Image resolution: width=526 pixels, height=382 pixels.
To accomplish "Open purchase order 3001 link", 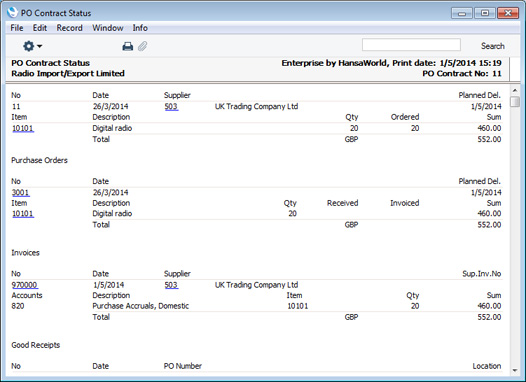I will tap(20, 193).
